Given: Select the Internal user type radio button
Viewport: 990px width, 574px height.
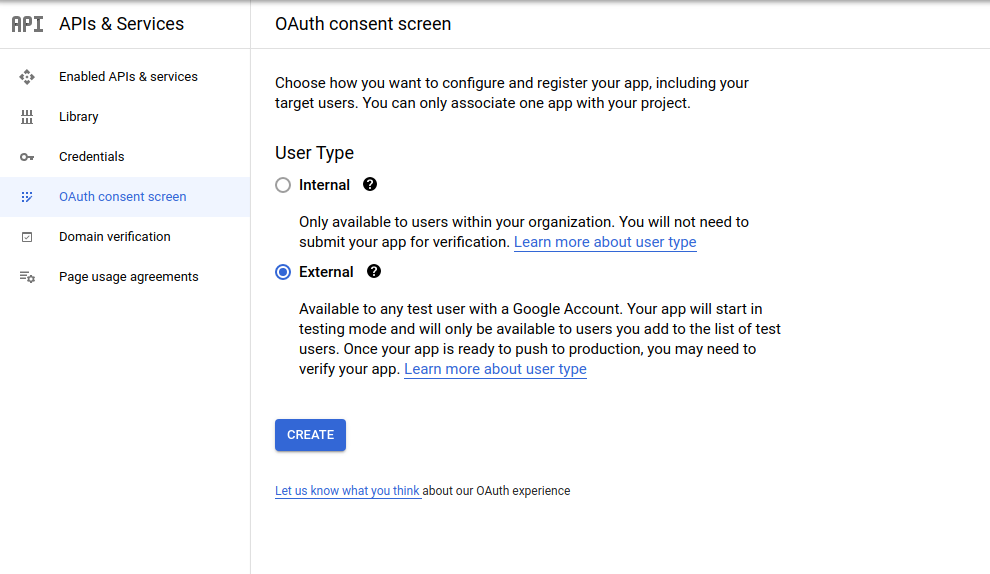Looking at the screenshot, I should 283,185.
